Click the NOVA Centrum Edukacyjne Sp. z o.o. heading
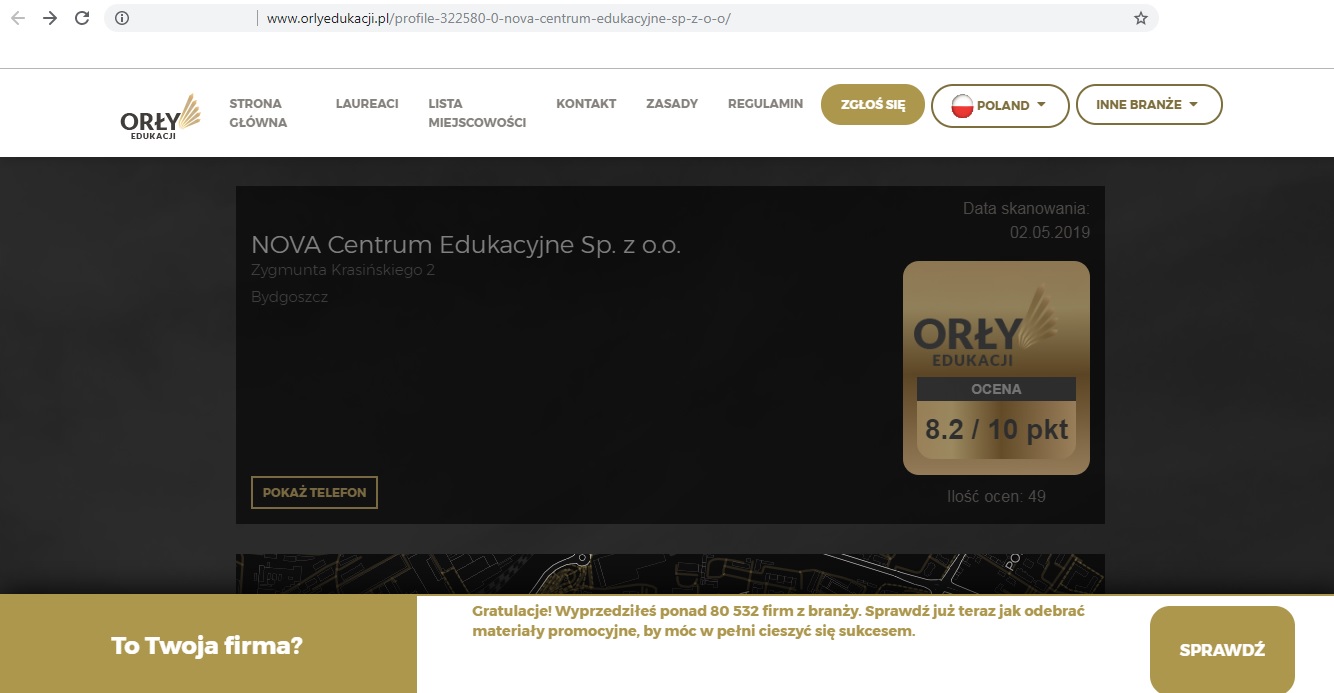 466,245
